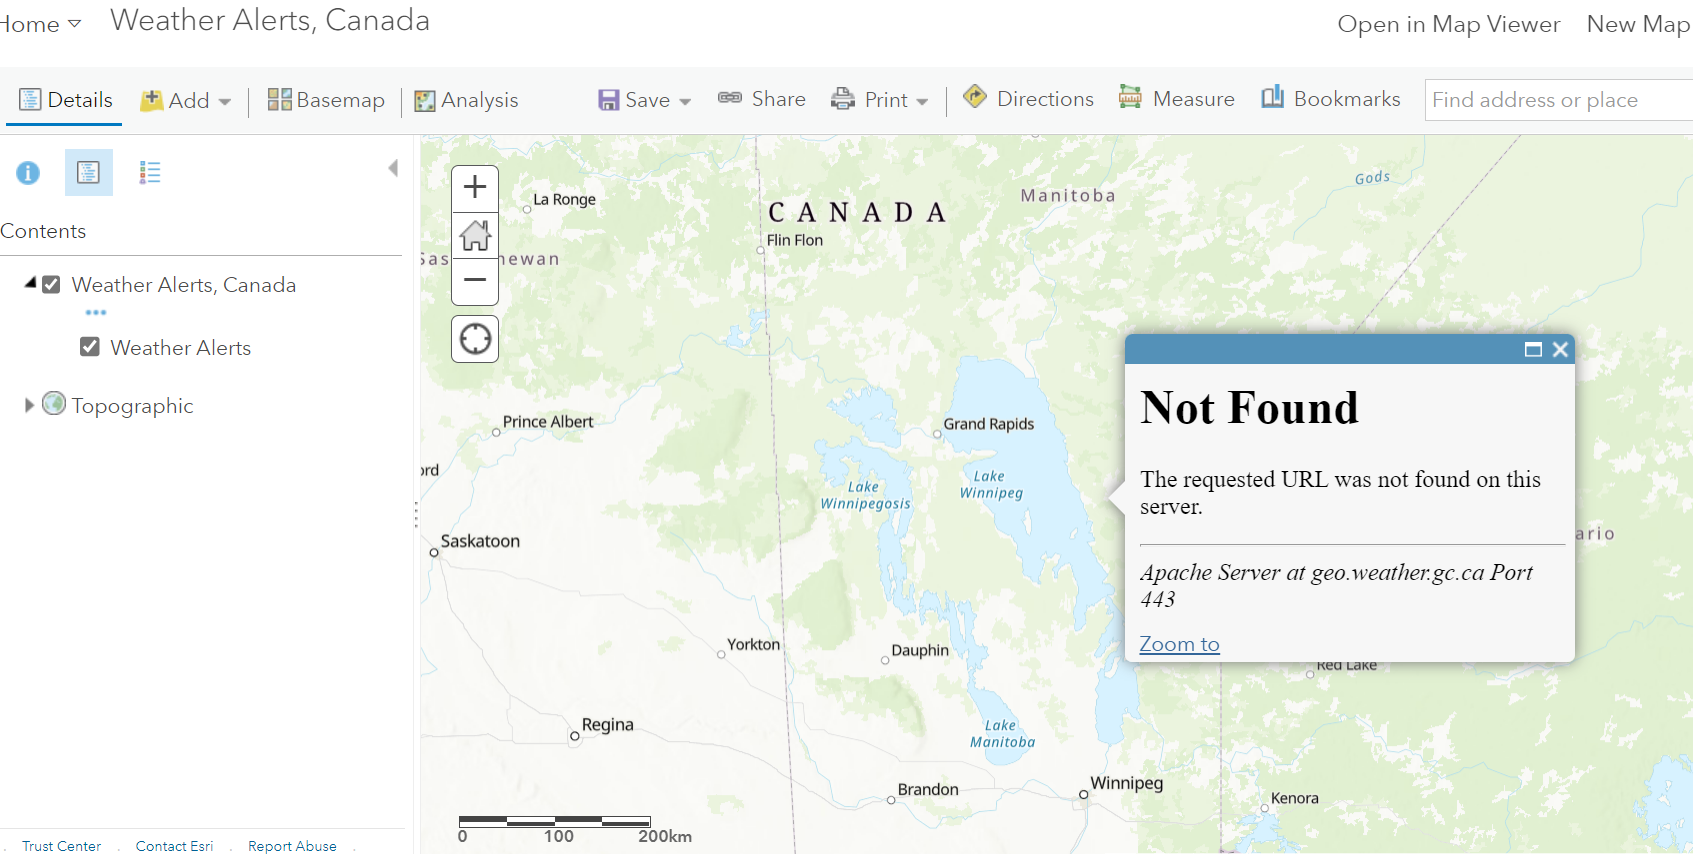The width and height of the screenshot is (1693, 854).
Task: Open the Home dropdown menu
Action: 40,24
